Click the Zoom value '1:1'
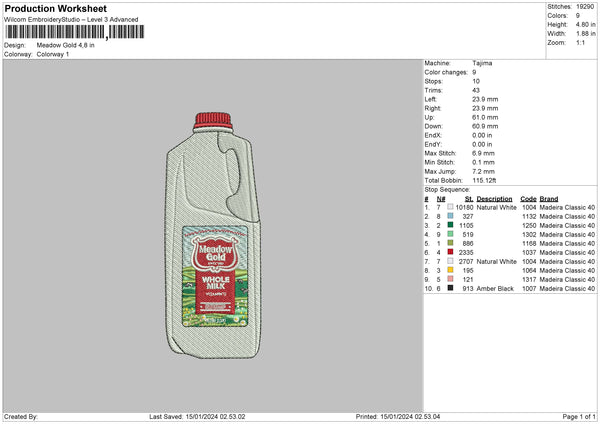Image resolution: width=600 pixels, height=424 pixels. tap(580, 43)
